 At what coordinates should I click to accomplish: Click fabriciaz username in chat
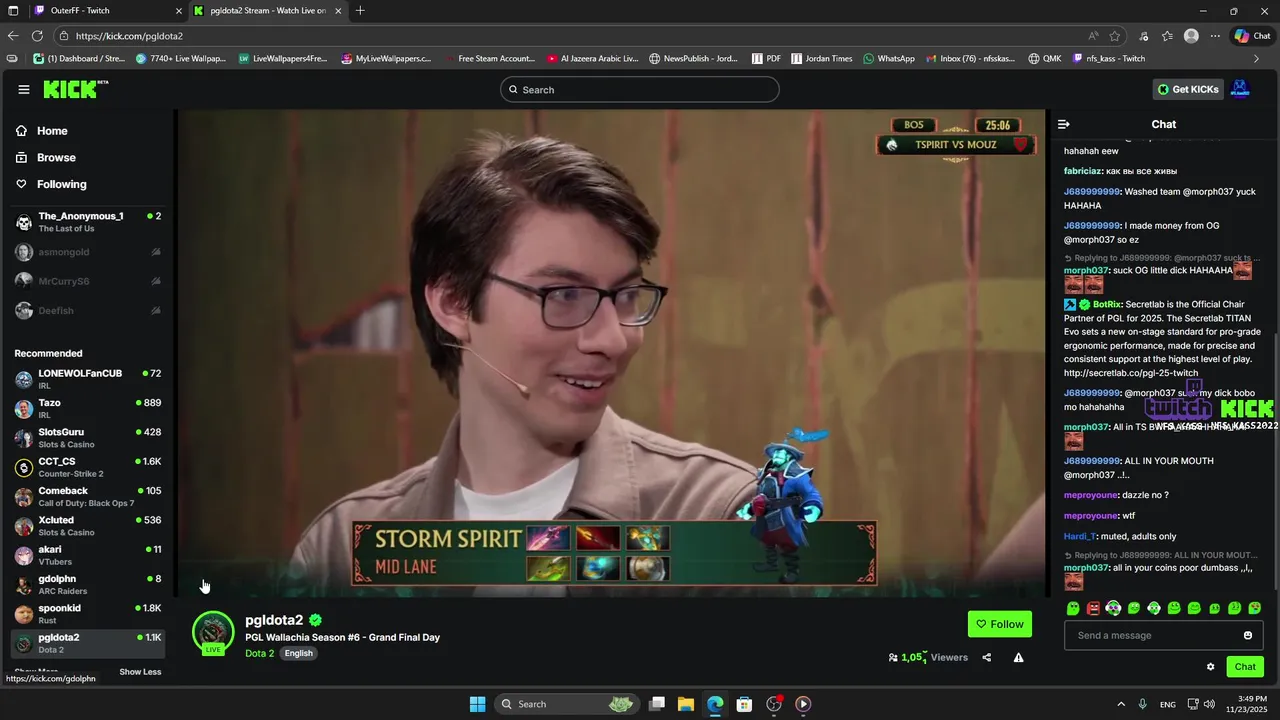[1083, 171]
